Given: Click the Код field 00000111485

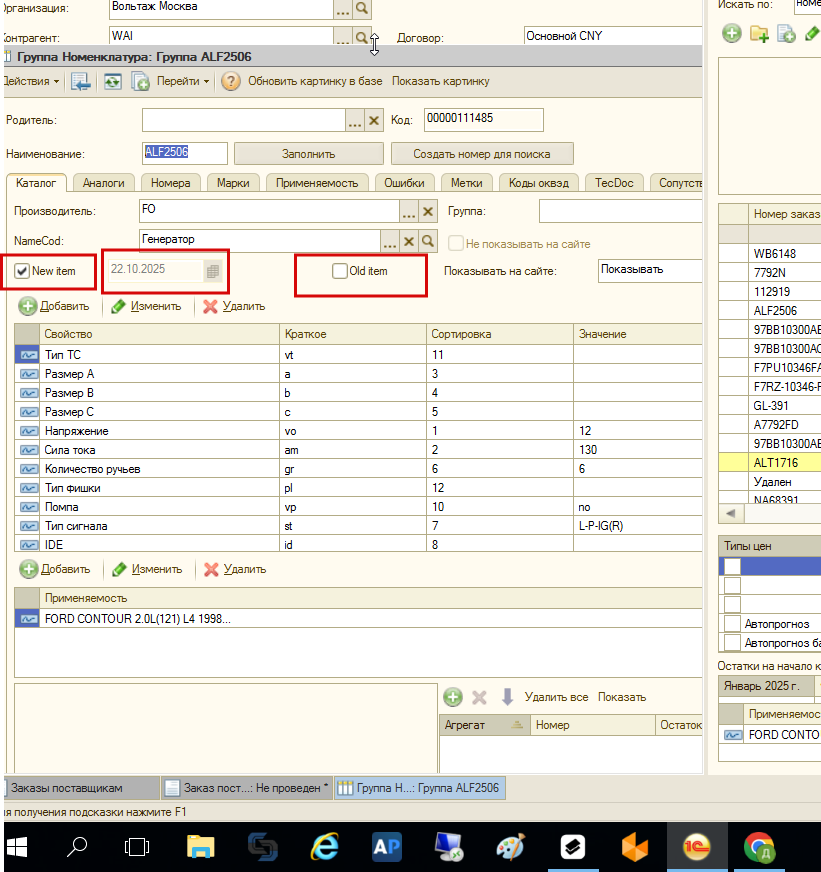Looking at the screenshot, I should [x=483, y=120].
